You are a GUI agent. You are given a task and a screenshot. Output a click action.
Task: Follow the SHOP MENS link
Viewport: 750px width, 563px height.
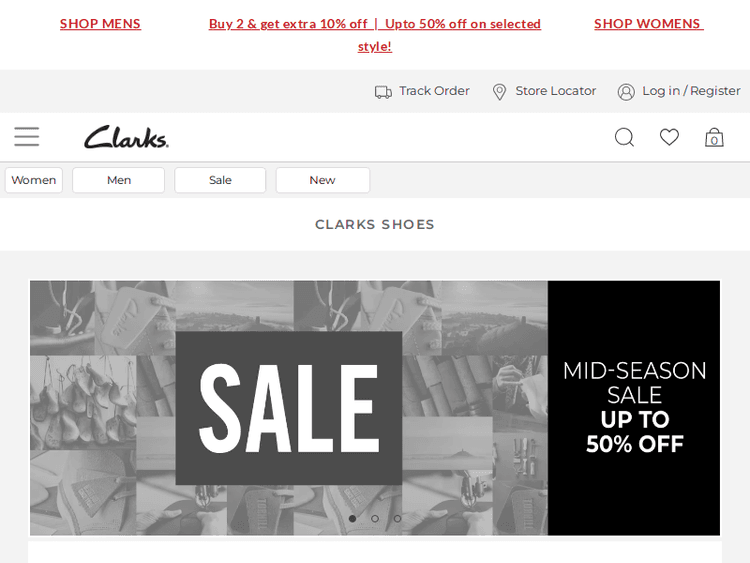[x=100, y=24]
